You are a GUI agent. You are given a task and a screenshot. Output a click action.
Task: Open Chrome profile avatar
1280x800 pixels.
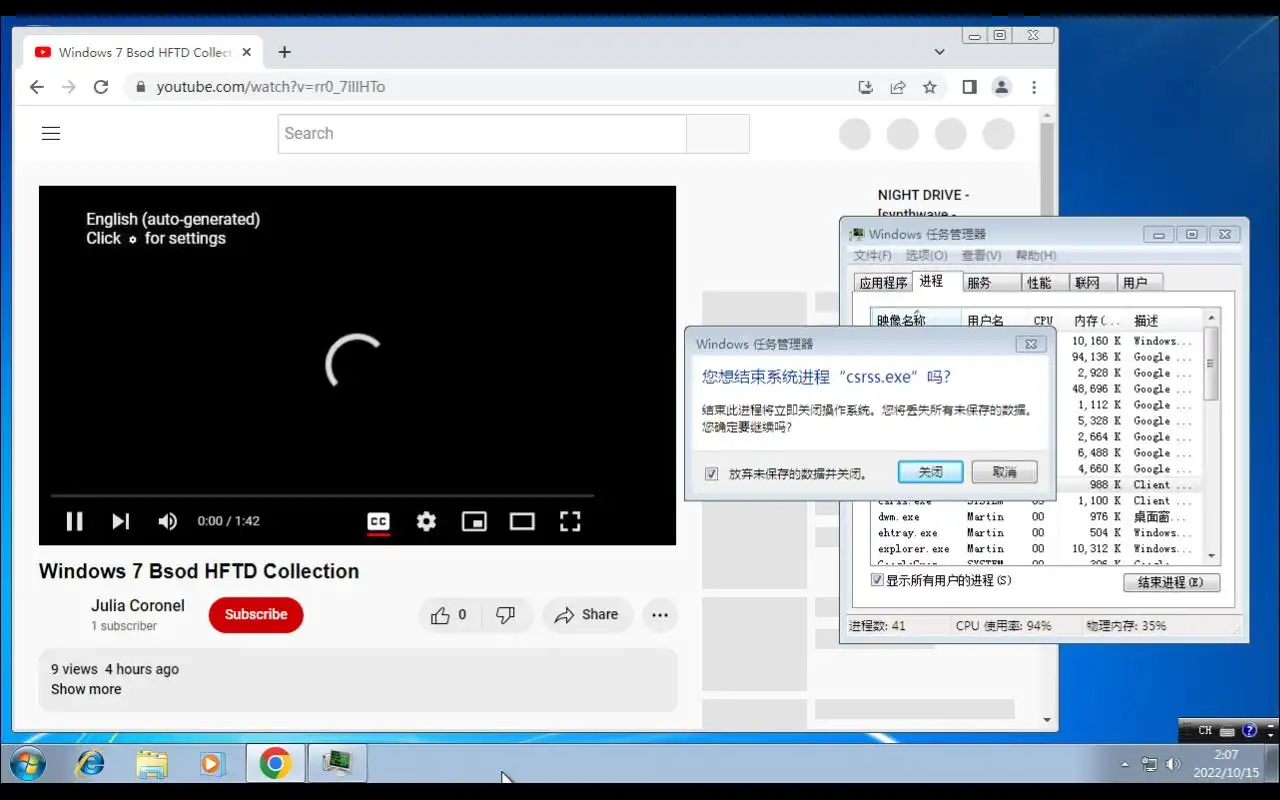(1001, 87)
